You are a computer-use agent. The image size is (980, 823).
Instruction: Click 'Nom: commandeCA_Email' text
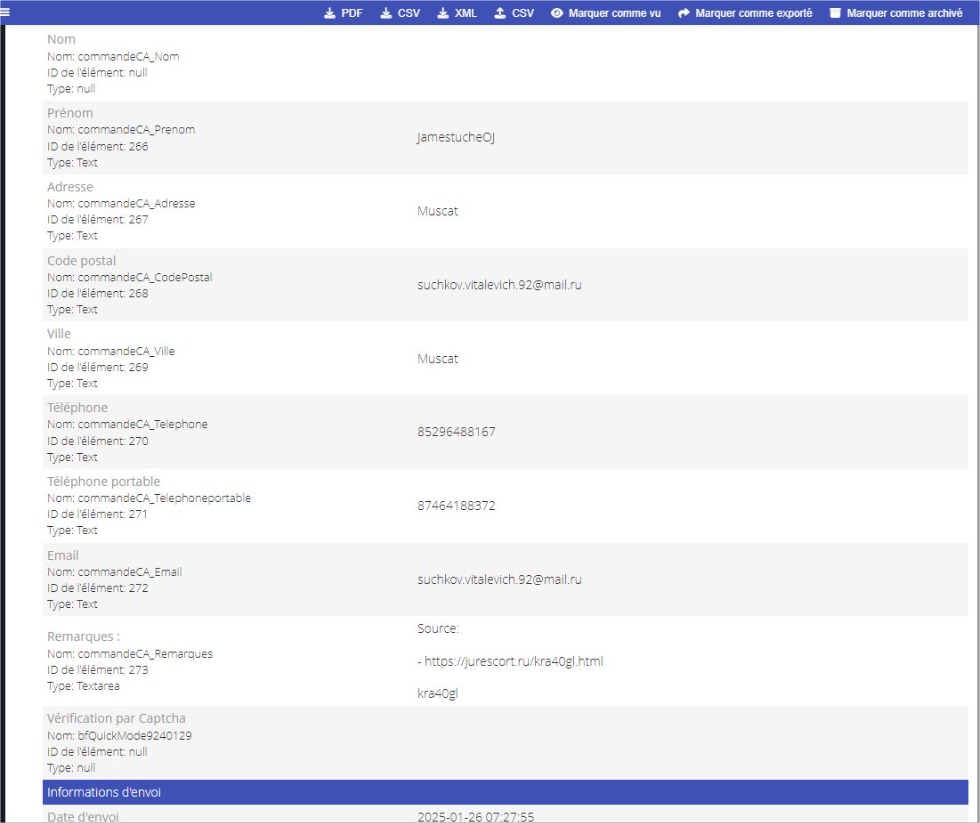click(114, 572)
